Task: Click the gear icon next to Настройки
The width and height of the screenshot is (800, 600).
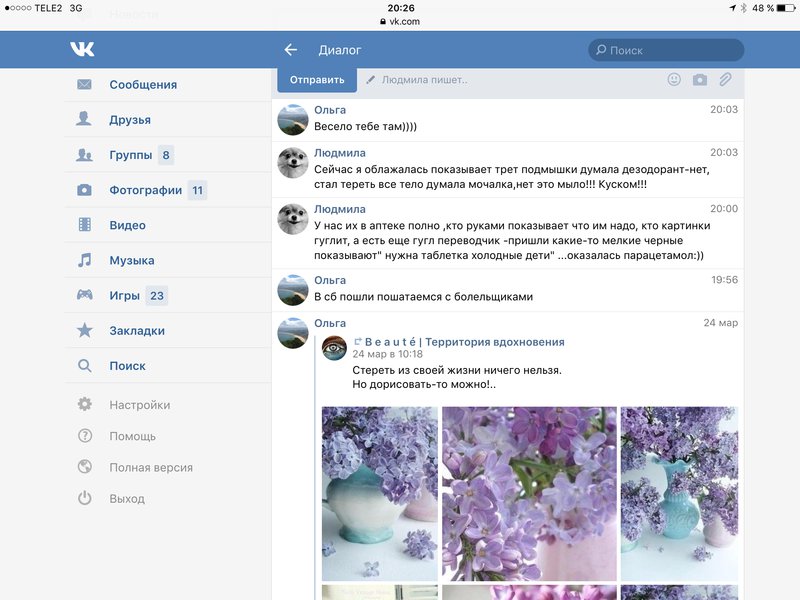Action: [x=85, y=404]
